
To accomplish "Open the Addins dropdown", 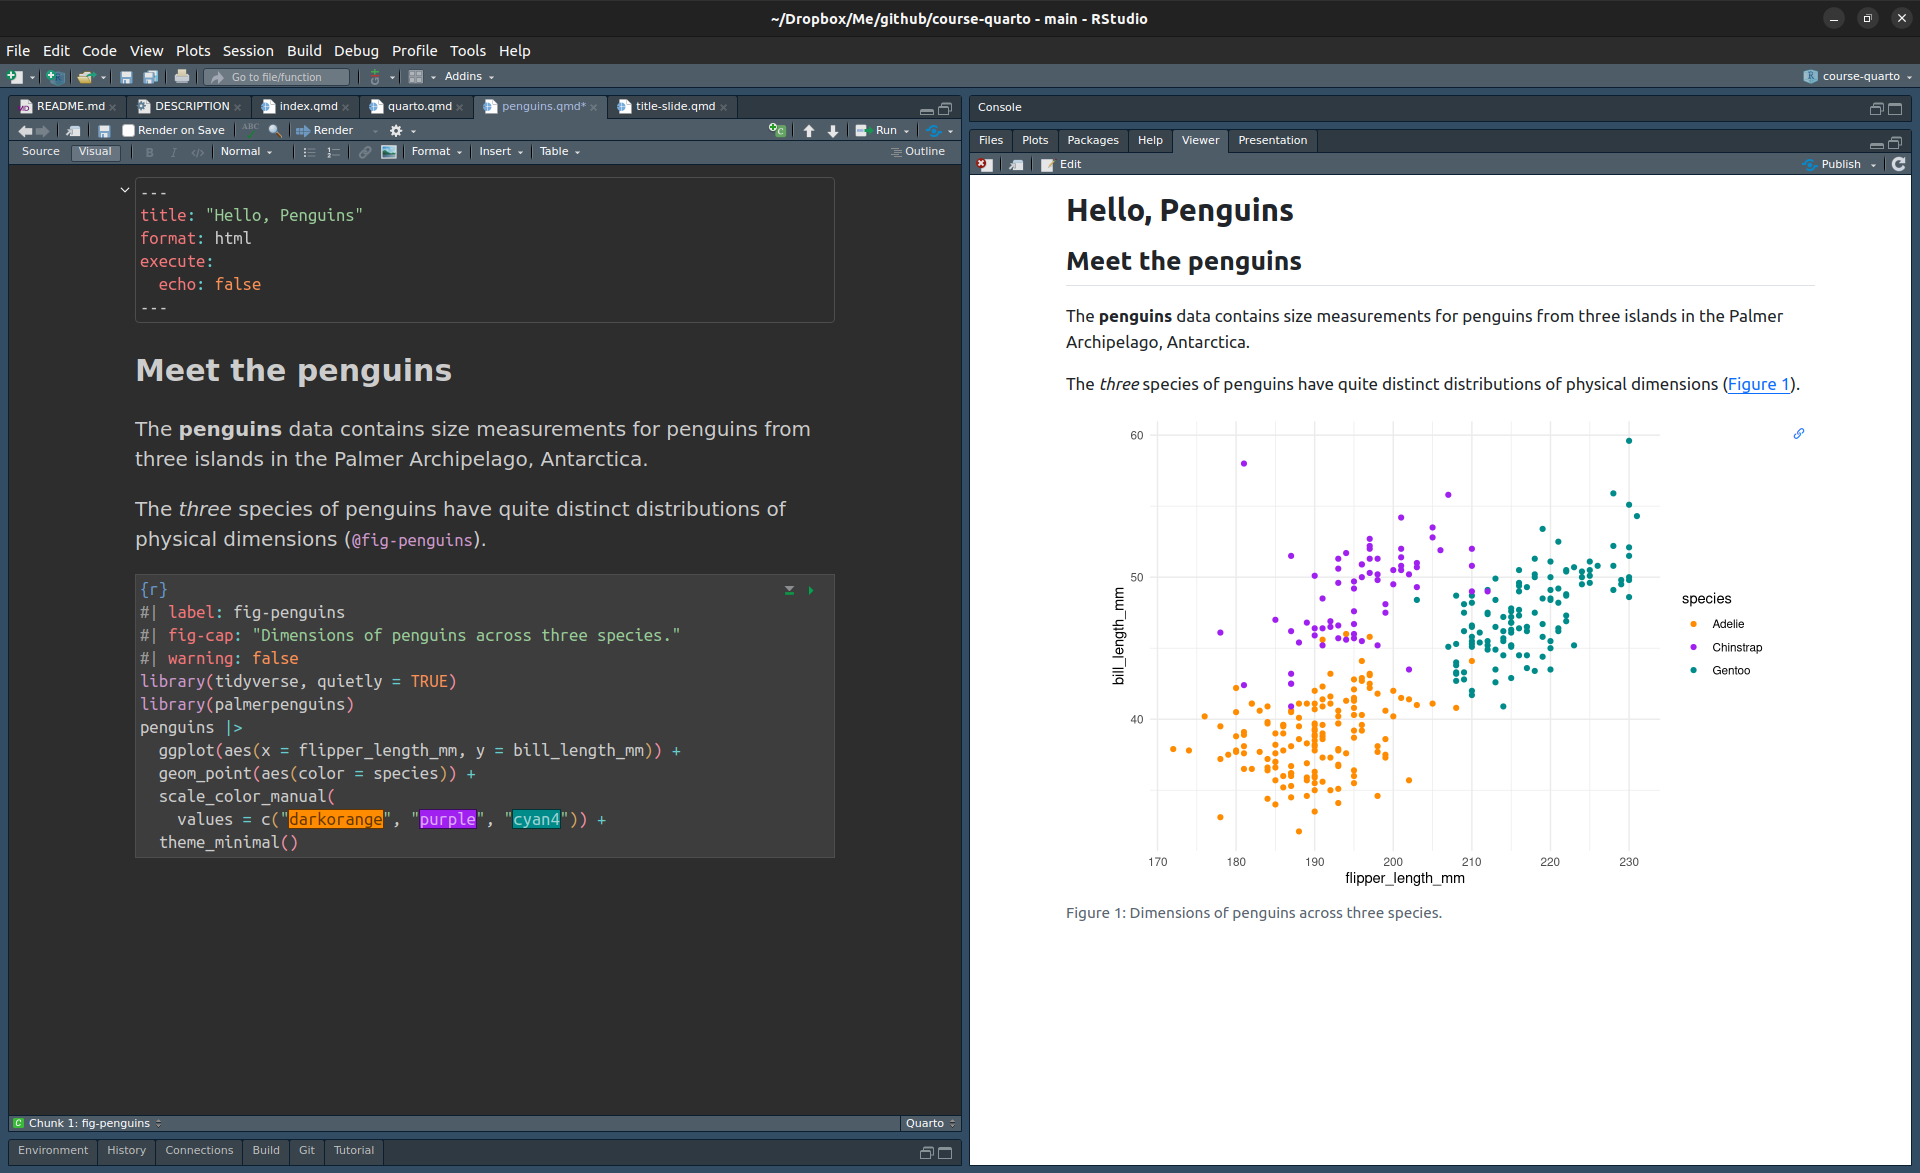I will [469, 77].
